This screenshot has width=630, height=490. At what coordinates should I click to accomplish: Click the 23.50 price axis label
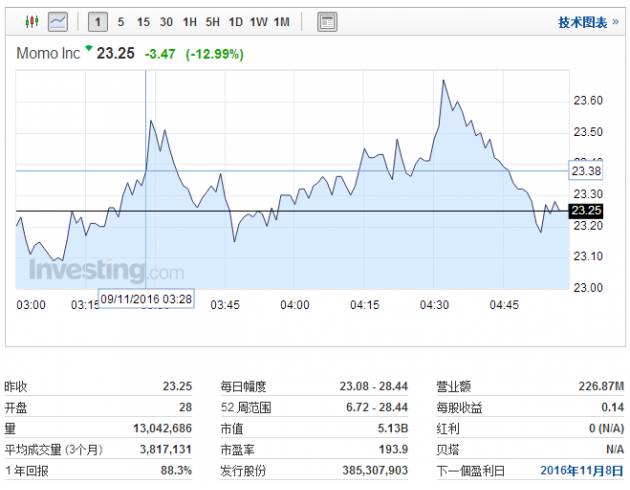tap(588, 132)
